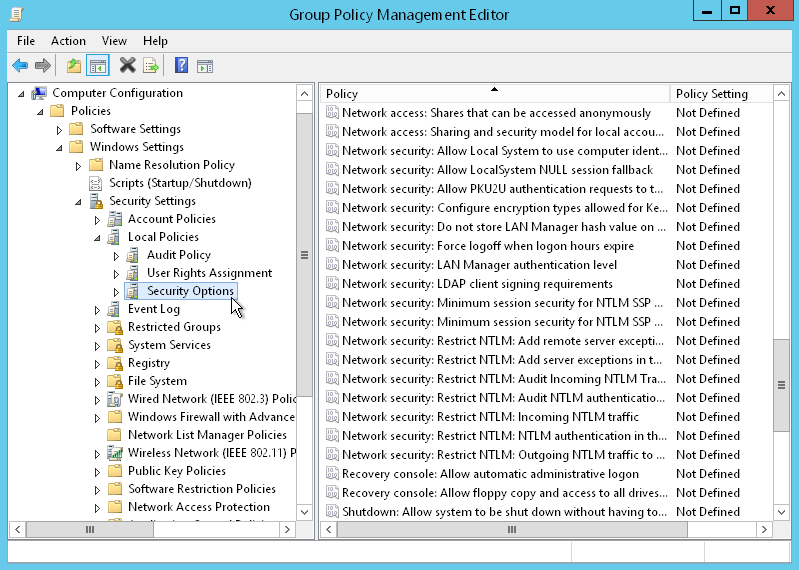The width and height of the screenshot is (799, 570).
Task: Expand the System Services node
Action: click(x=97, y=346)
